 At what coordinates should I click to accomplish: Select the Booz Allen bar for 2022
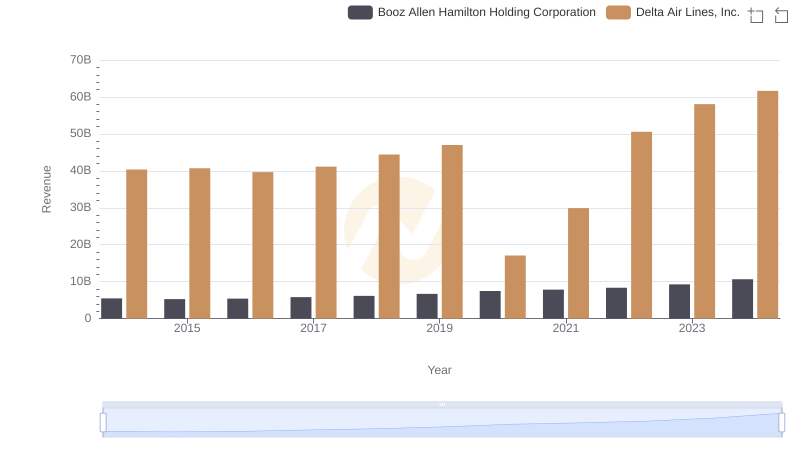pos(616,303)
